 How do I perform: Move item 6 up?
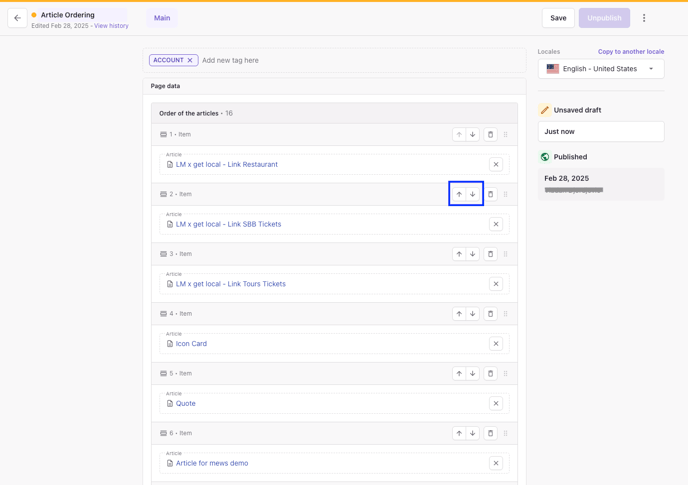coord(459,433)
